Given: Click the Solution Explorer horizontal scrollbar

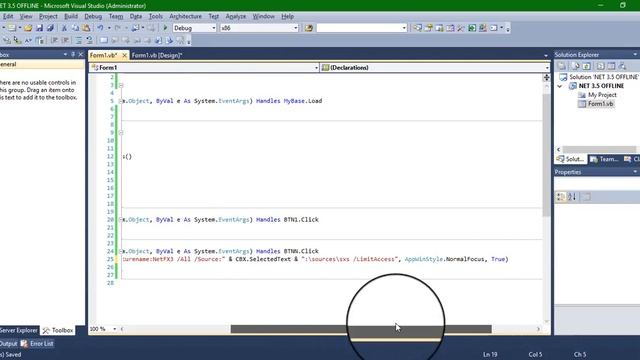Looking at the screenshot, I should click(x=599, y=150).
